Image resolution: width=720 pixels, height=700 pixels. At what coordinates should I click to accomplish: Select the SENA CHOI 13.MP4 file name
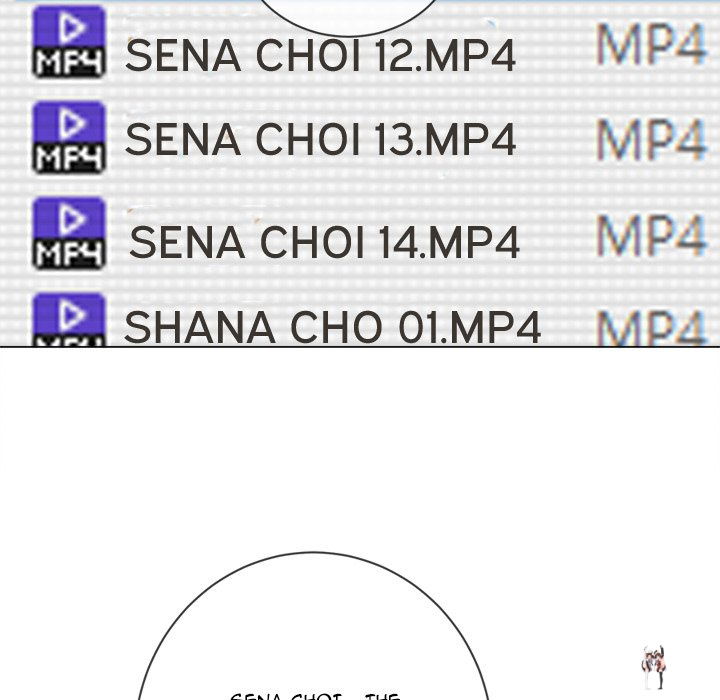point(320,141)
